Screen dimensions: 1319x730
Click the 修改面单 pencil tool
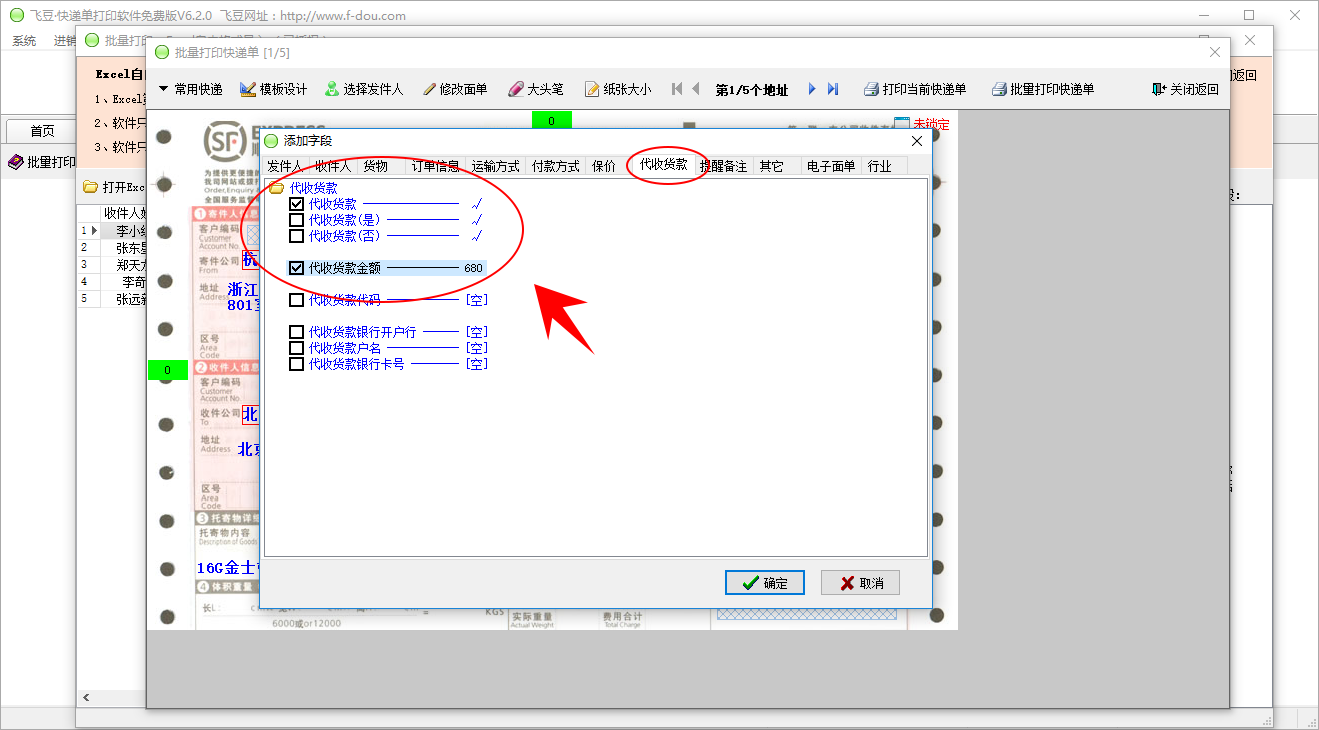[x=455, y=89]
